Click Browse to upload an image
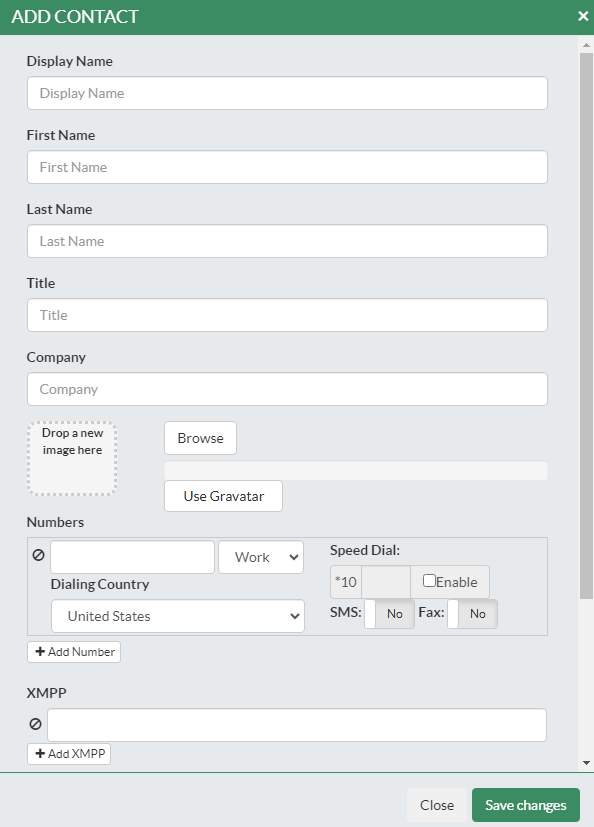This screenshot has height=827, width=594. 200,438
